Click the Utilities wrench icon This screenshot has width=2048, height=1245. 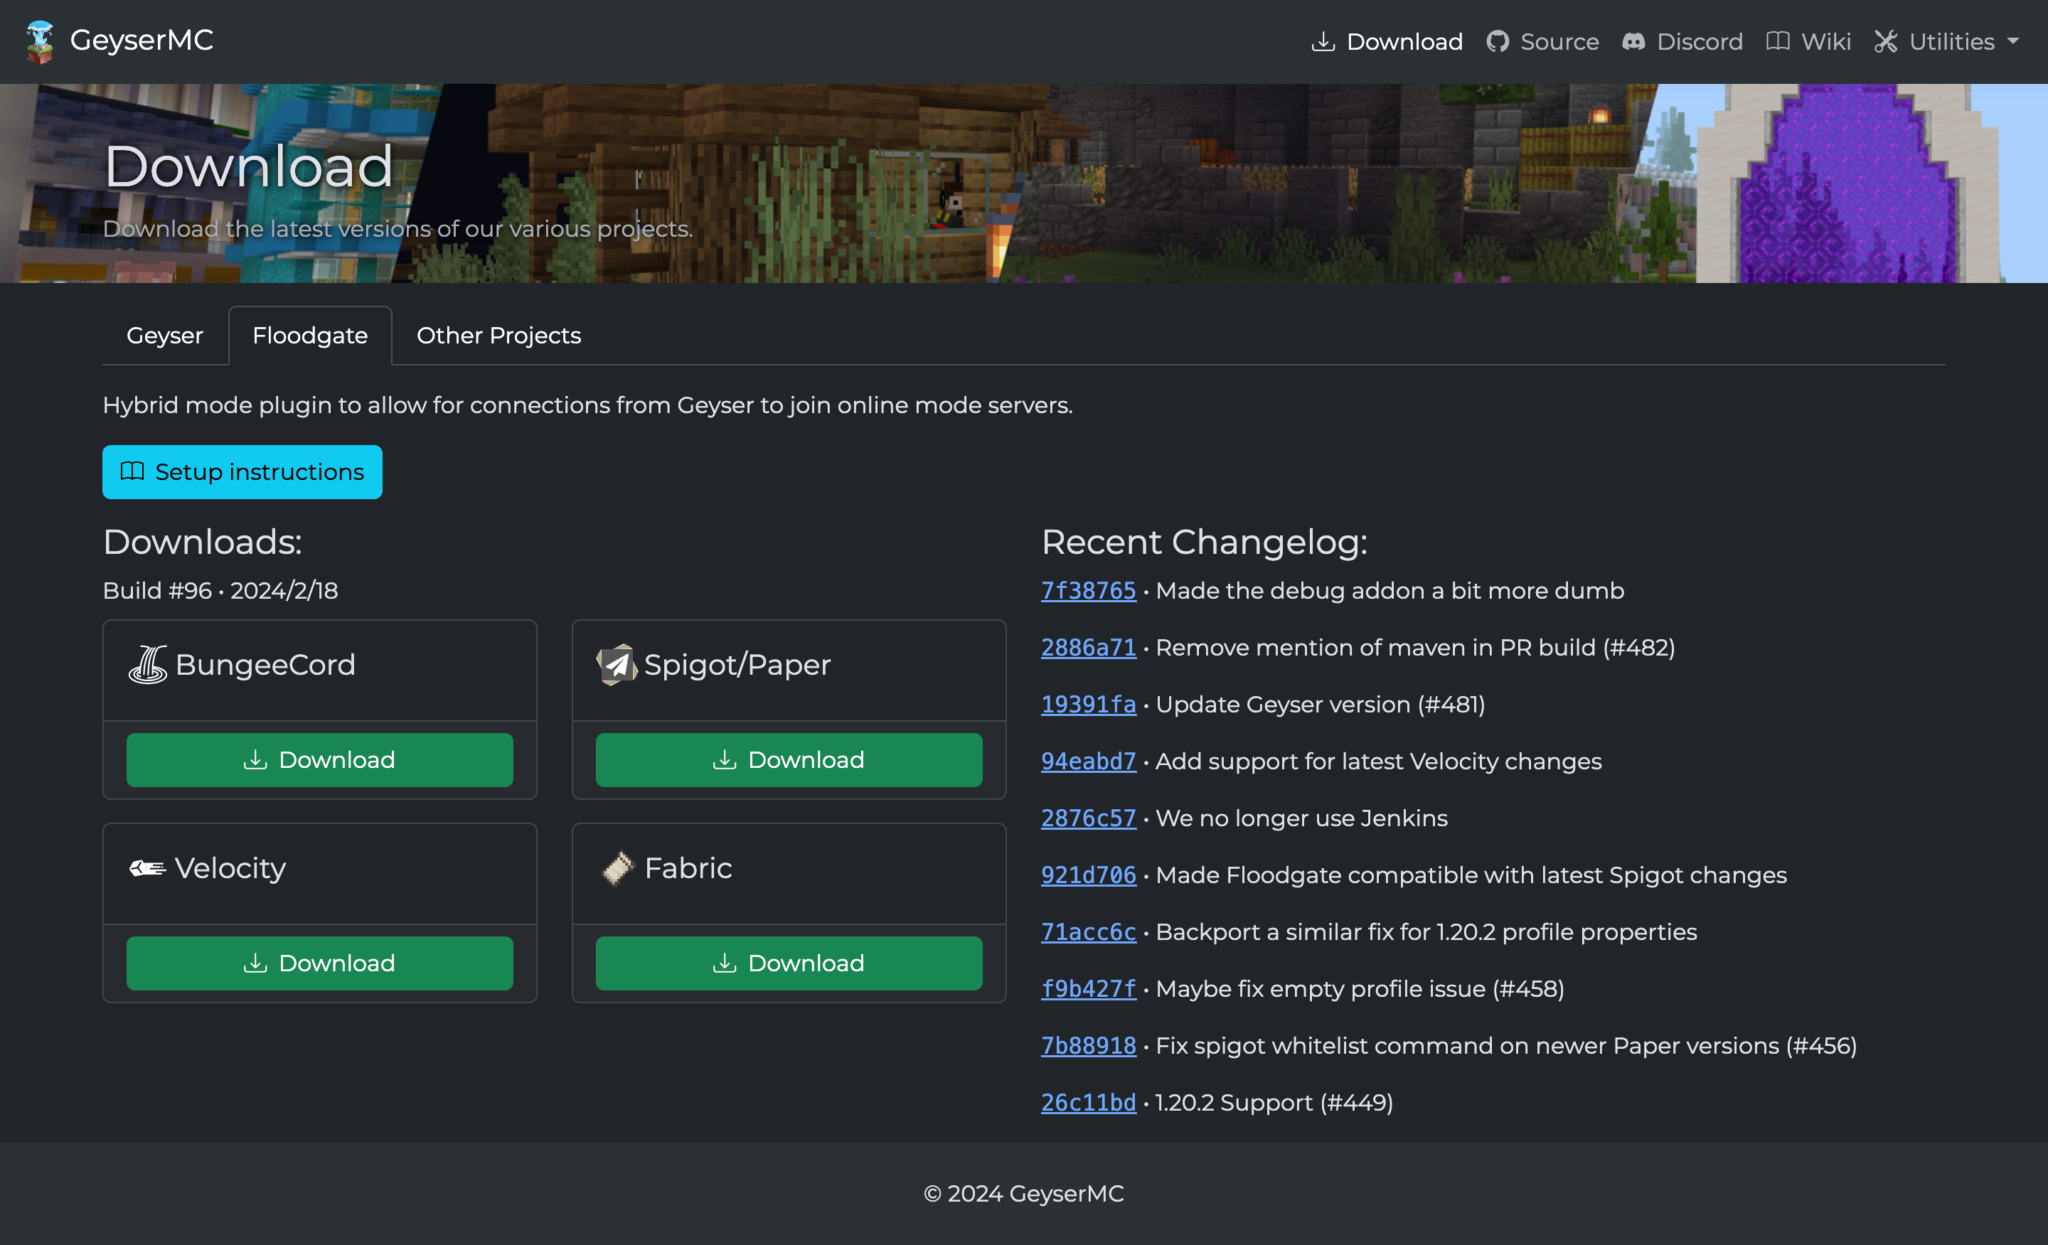(x=1886, y=41)
